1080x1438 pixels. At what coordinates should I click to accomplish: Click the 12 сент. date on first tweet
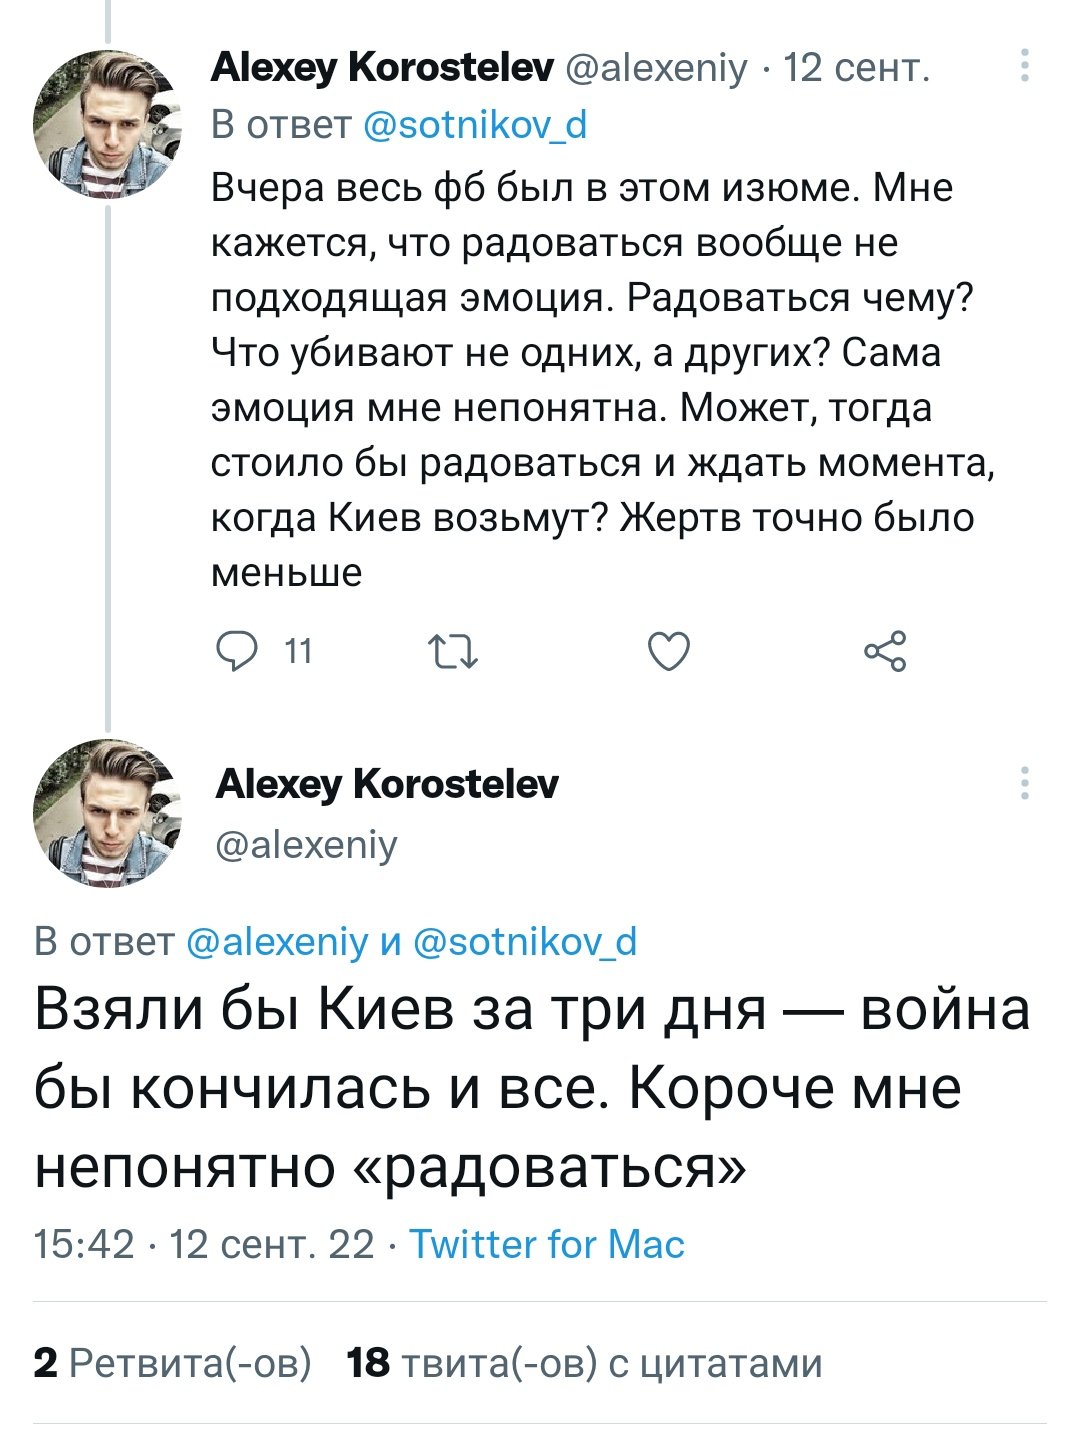point(857,67)
